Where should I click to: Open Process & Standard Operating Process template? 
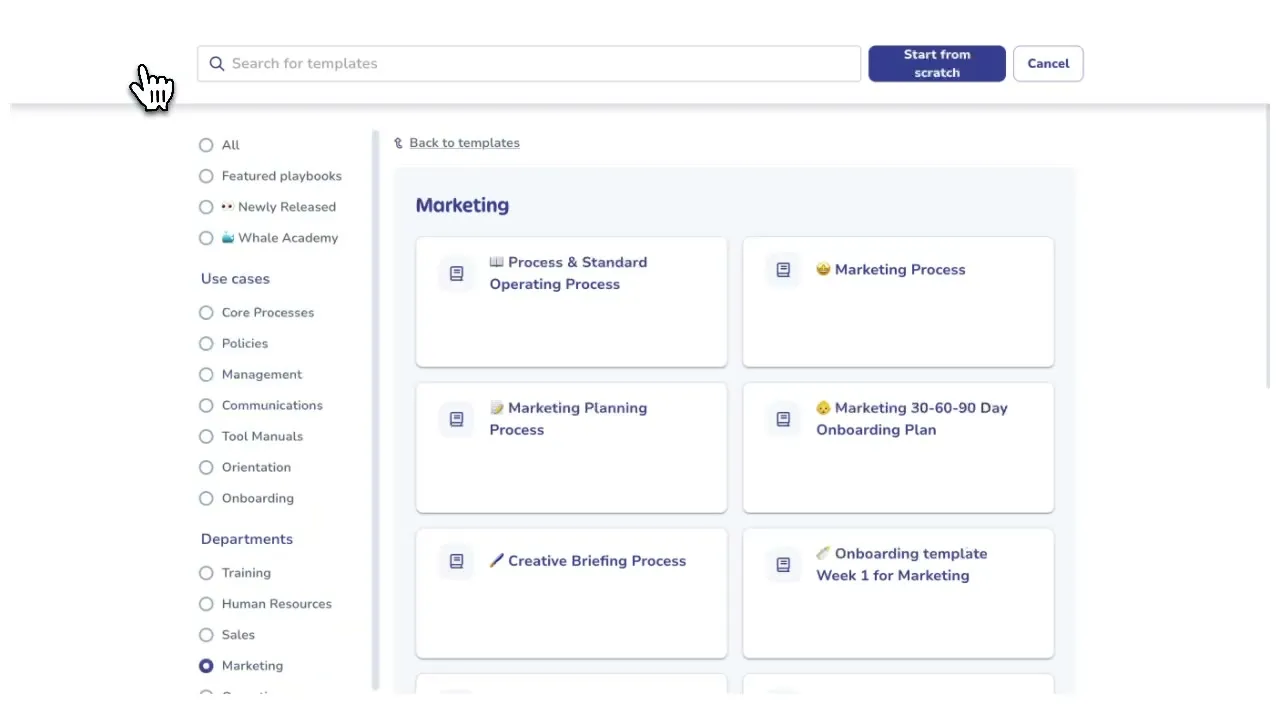[x=571, y=302]
